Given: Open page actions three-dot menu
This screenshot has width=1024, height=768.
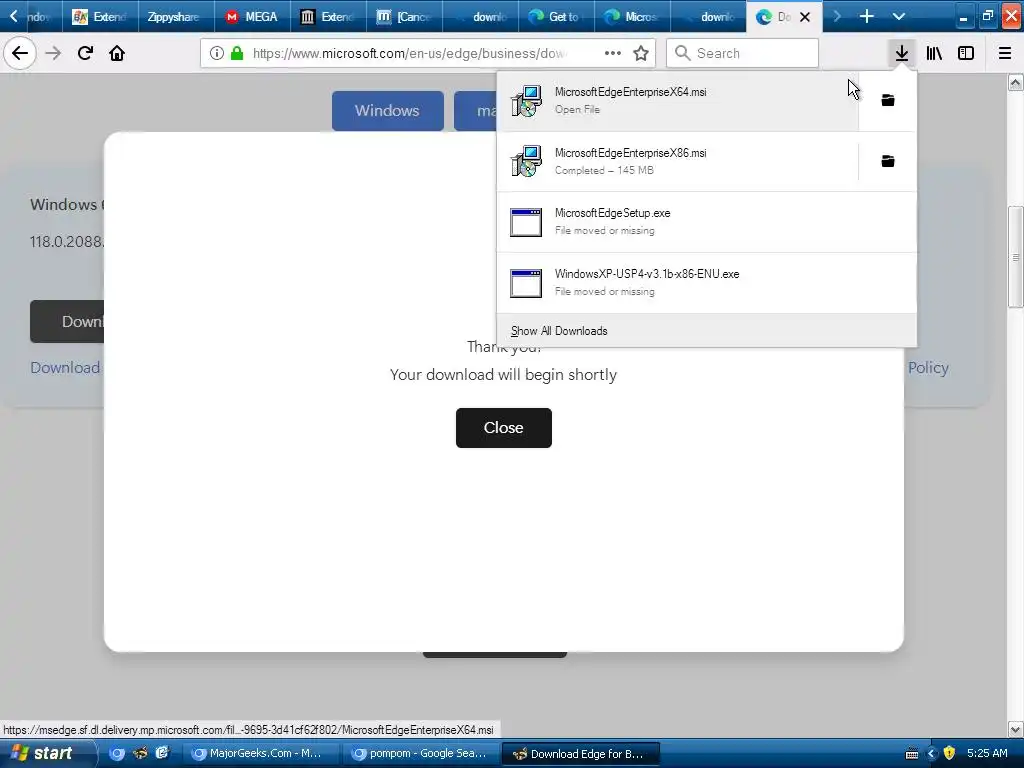Looking at the screenshot, I should click(613, 53).
